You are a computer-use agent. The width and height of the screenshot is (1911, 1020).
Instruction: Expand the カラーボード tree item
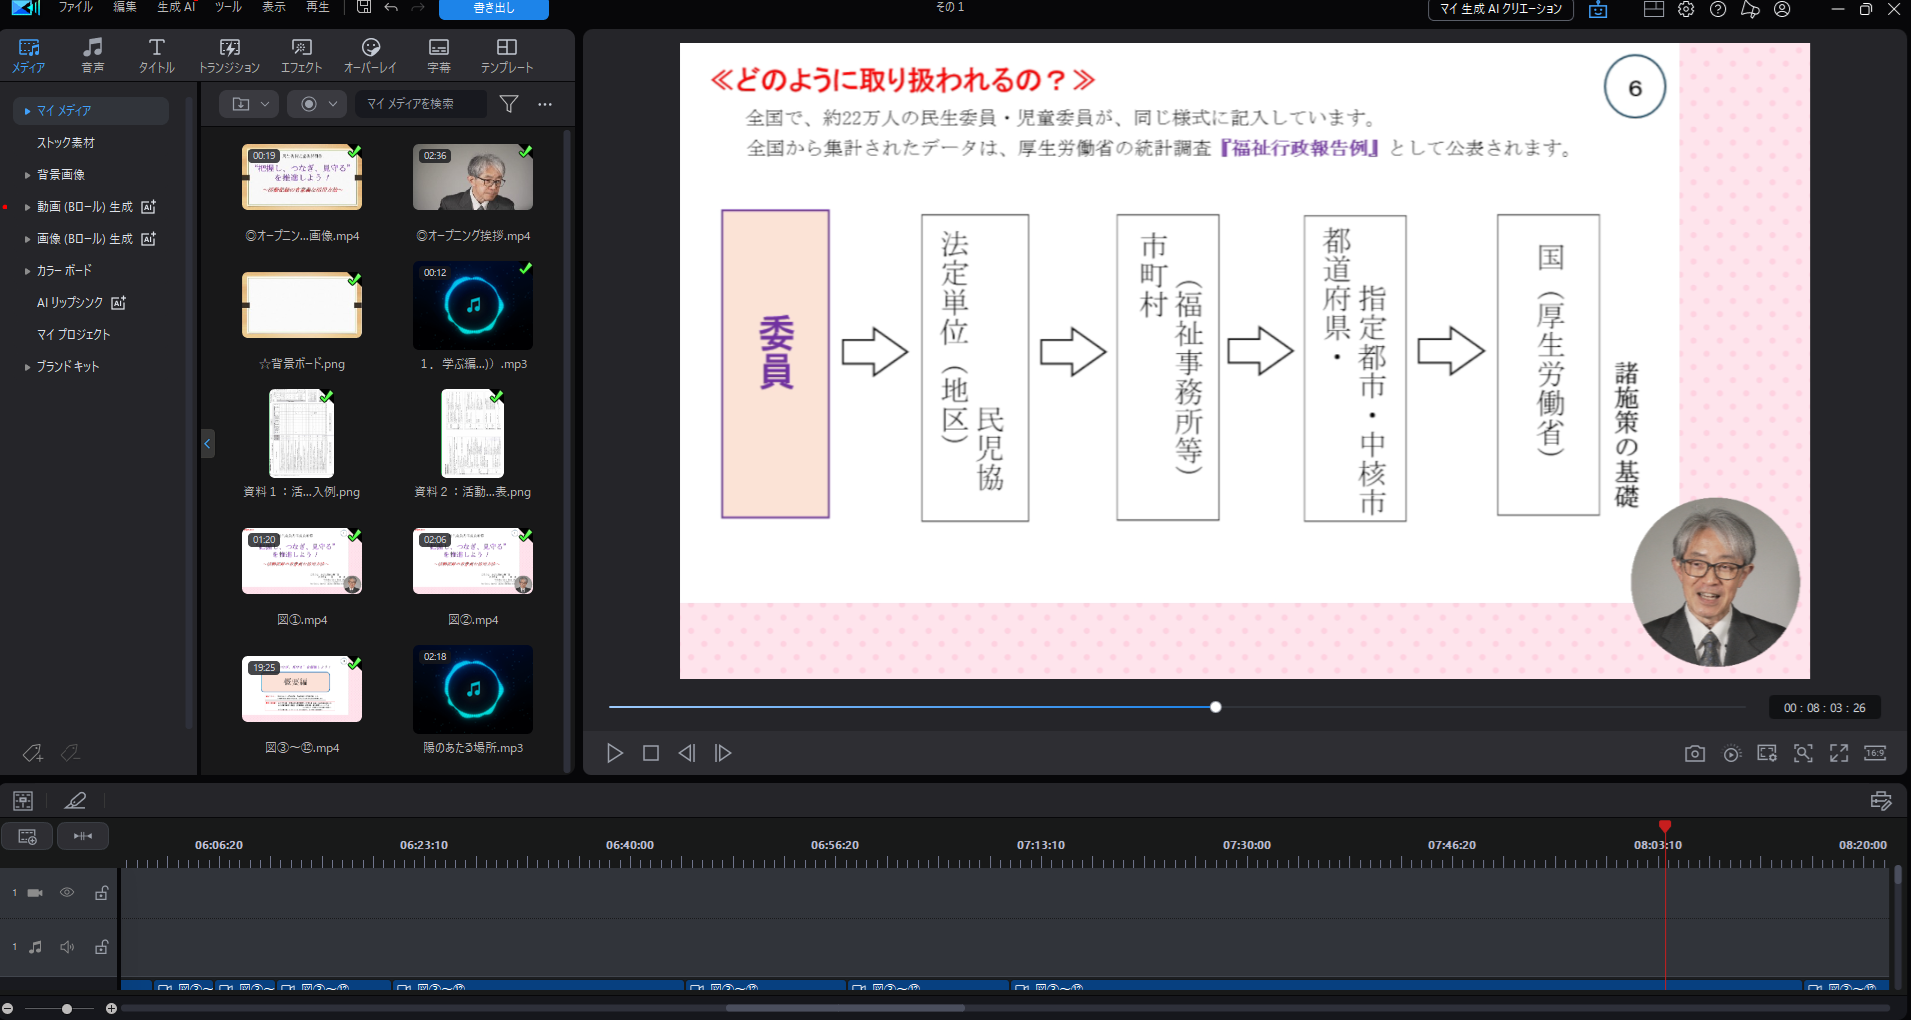(x=27, y=271)
